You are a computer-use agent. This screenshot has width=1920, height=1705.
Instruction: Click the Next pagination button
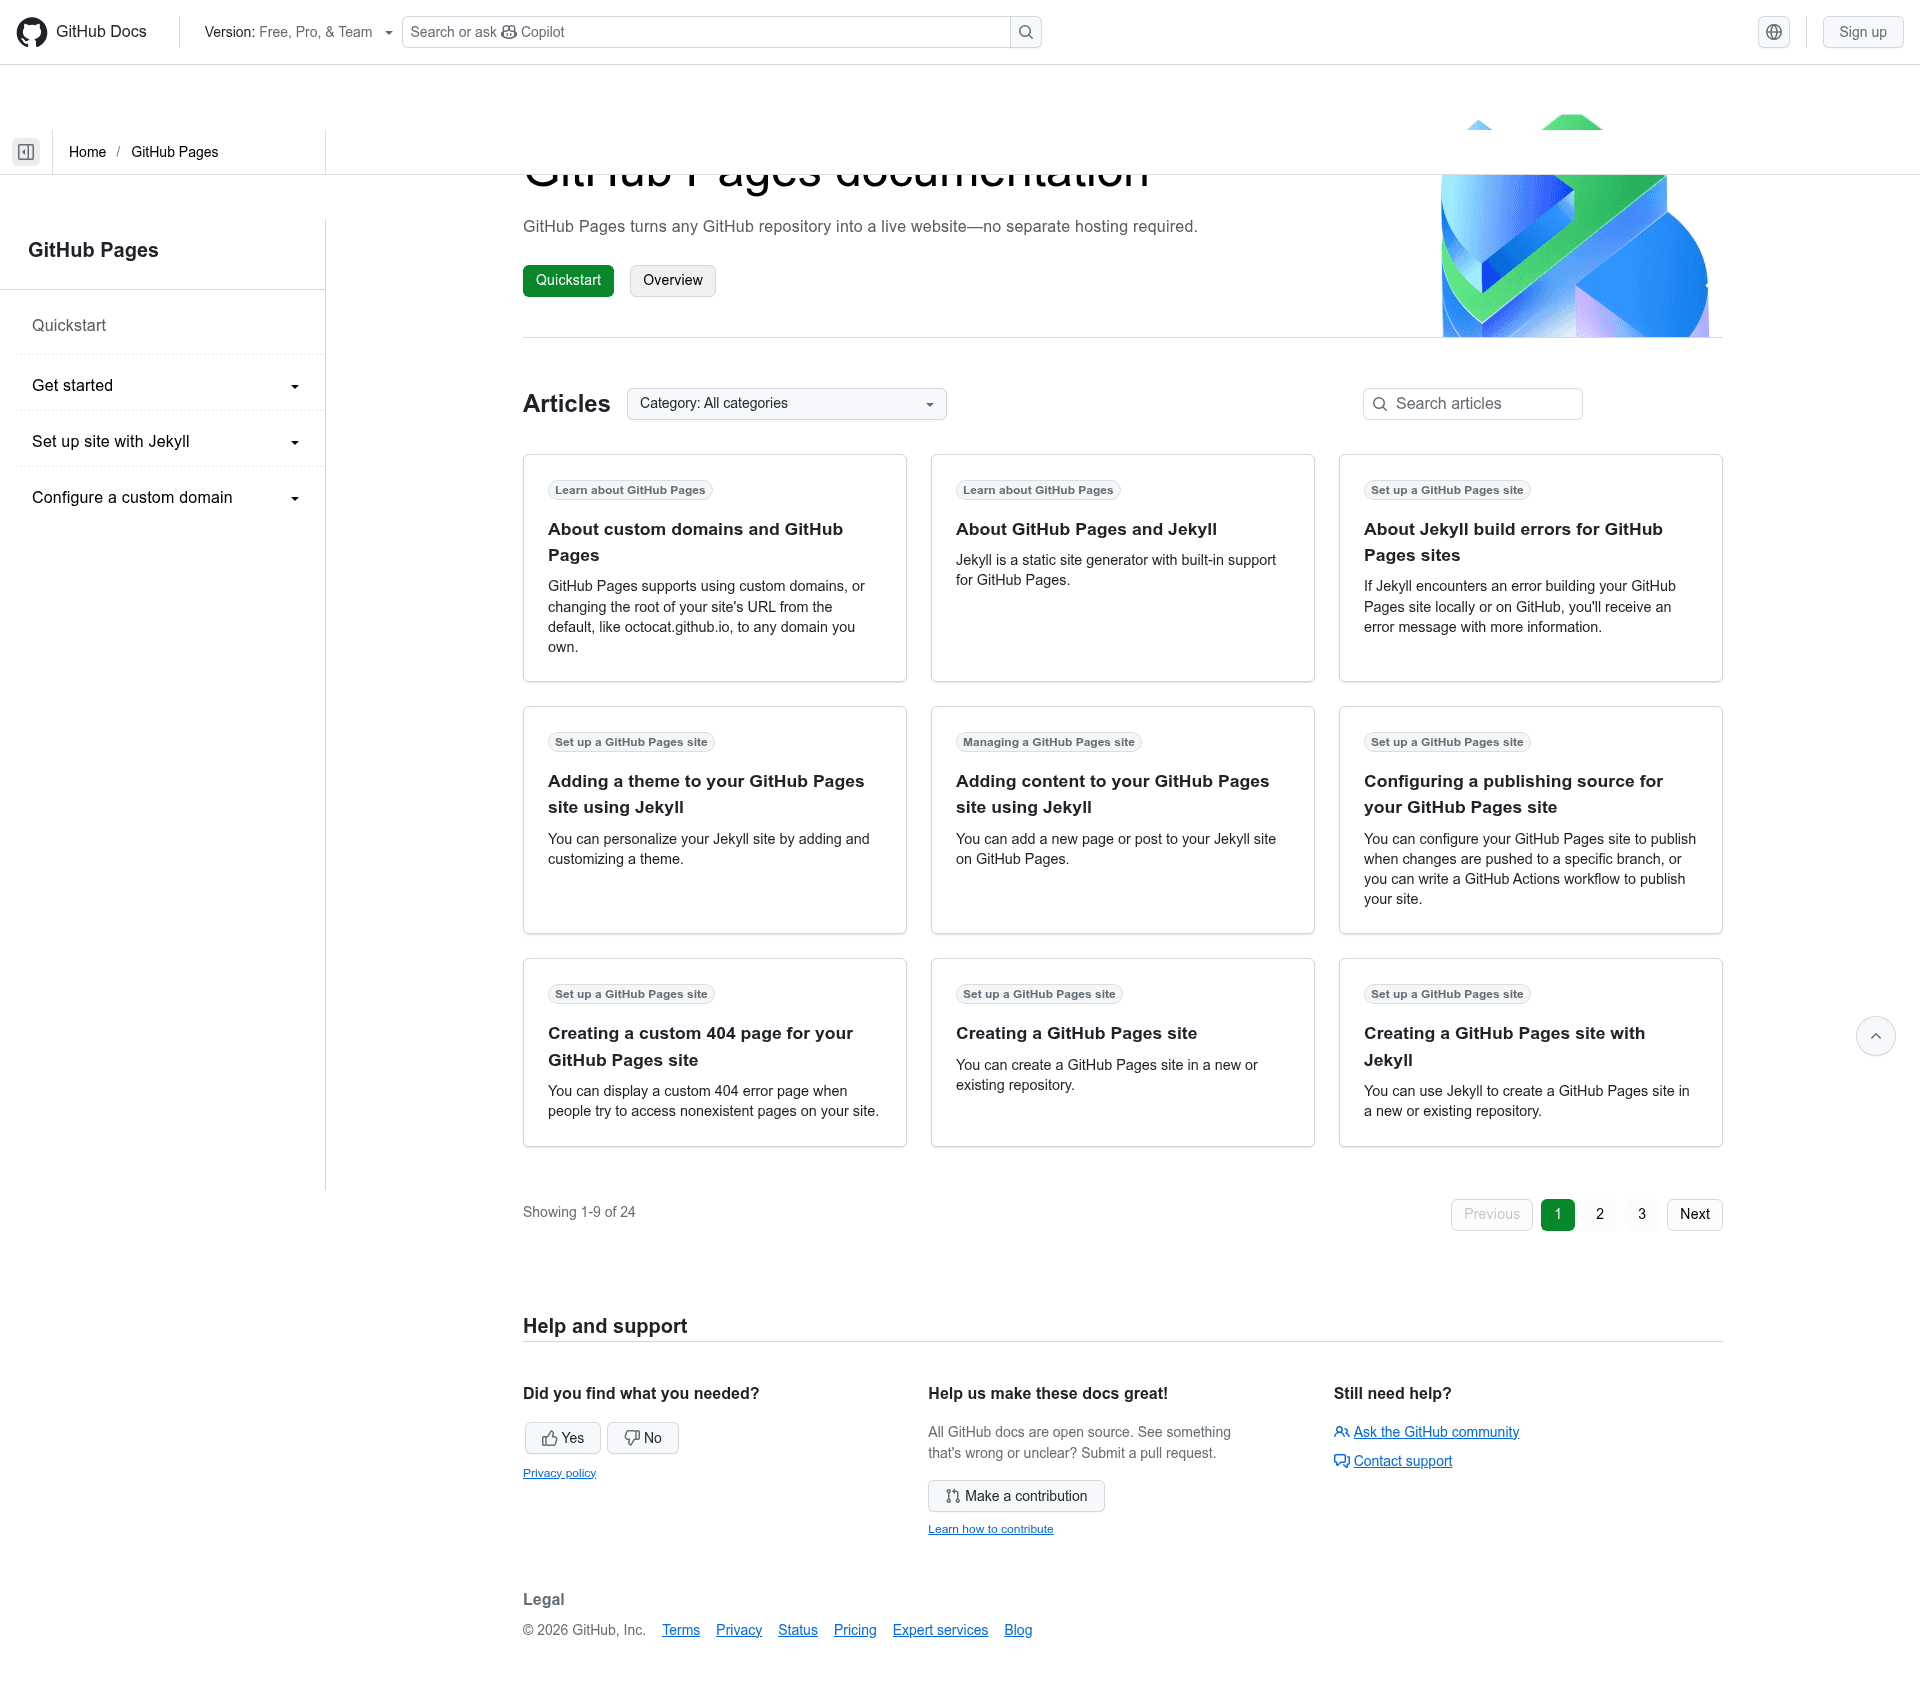click(x=1695, y=1215)
